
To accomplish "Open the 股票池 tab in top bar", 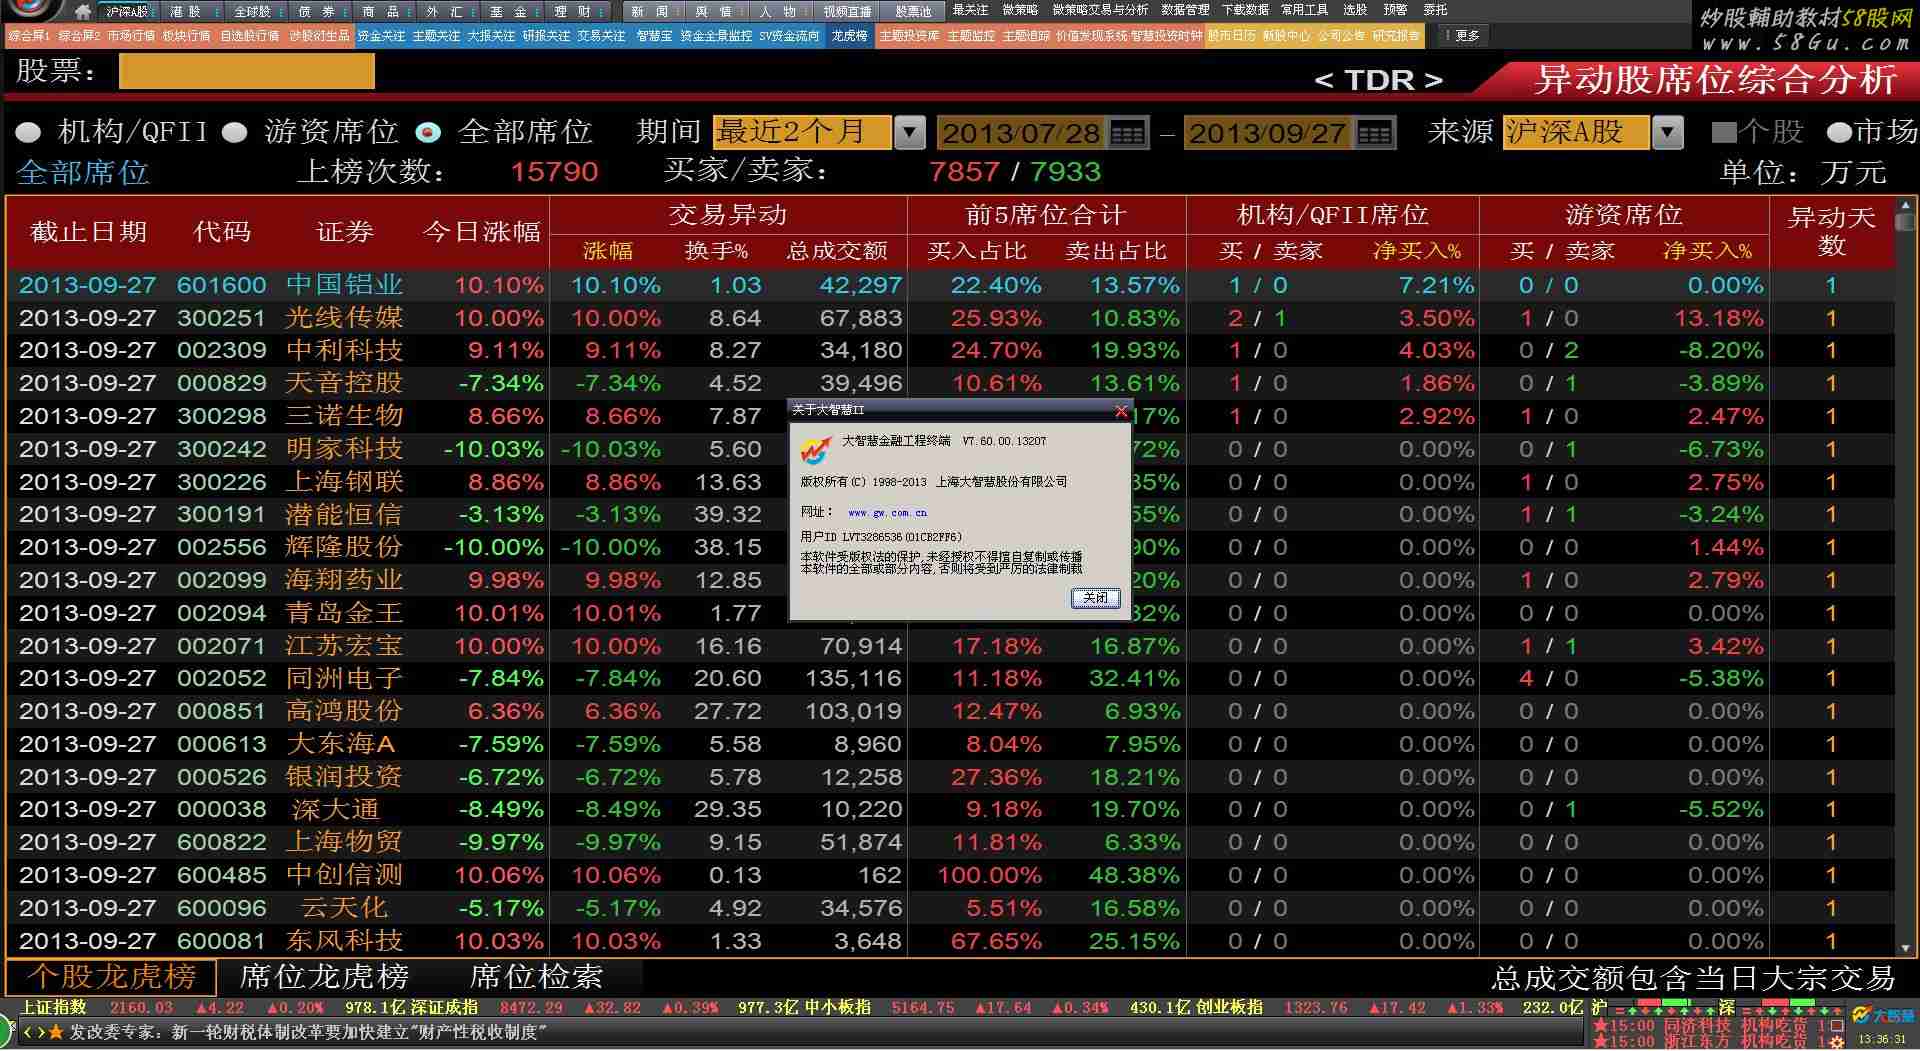I will pyautogui.click(x=913, y=12).
